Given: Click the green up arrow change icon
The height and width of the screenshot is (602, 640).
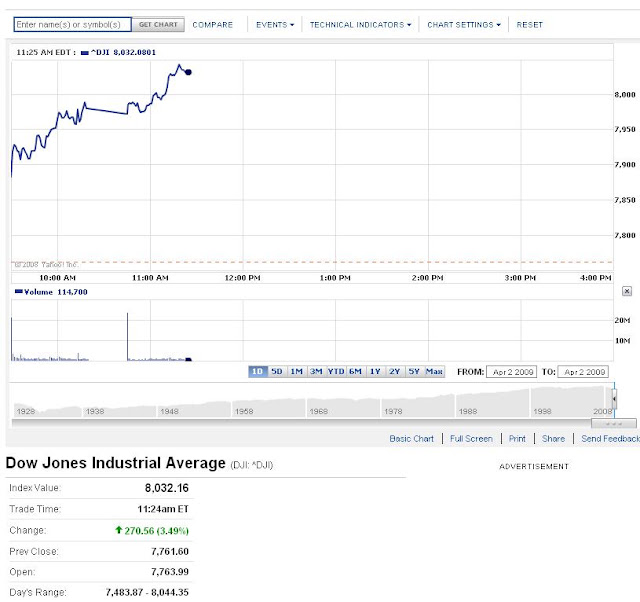Looking at the screenshot, I should 118,530.
